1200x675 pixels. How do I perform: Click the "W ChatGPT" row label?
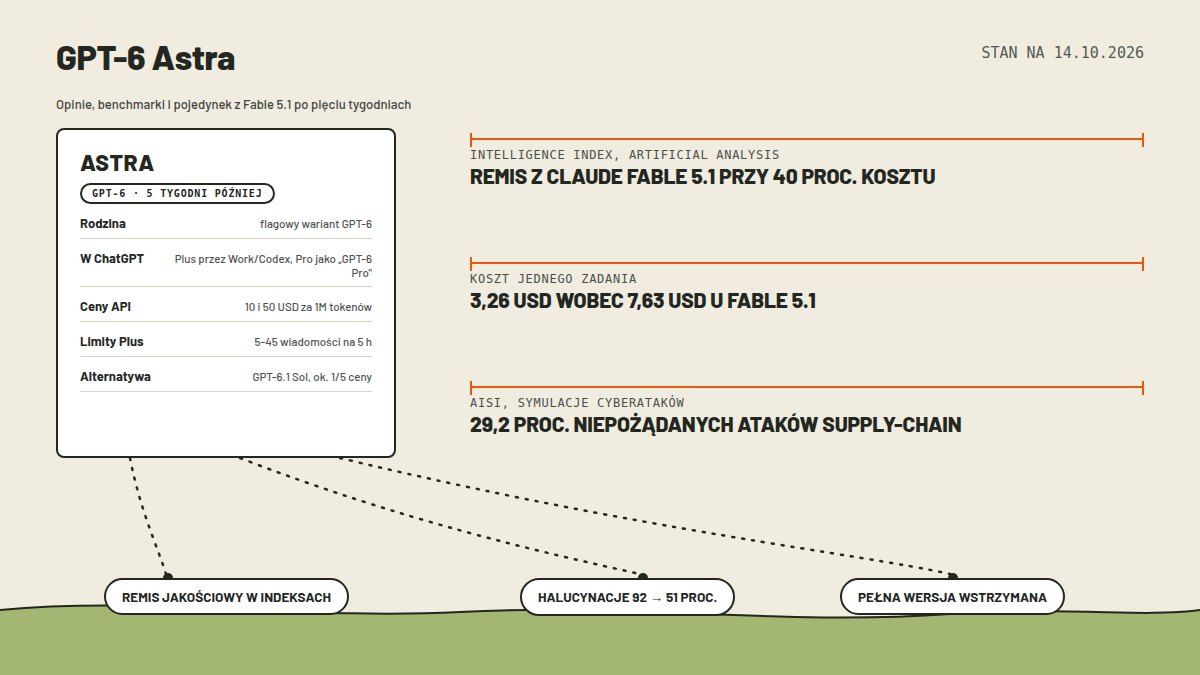[x=112, y=258]
